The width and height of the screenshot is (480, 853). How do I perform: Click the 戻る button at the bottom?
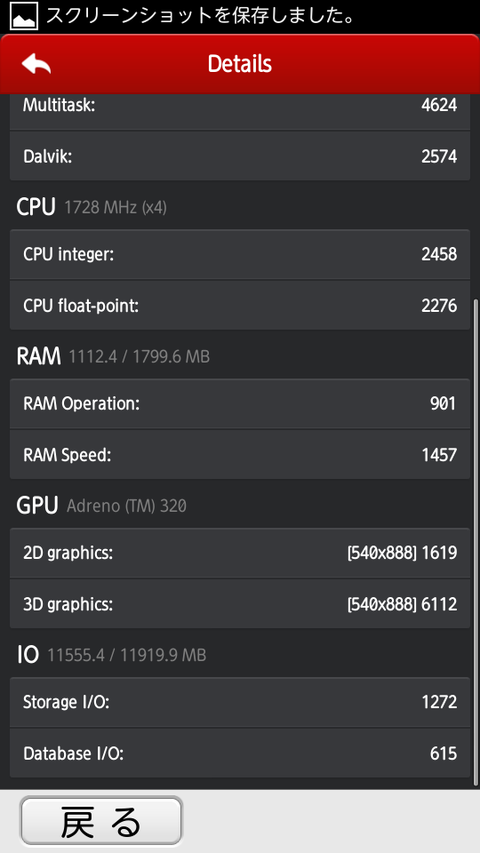coord(101,821)
